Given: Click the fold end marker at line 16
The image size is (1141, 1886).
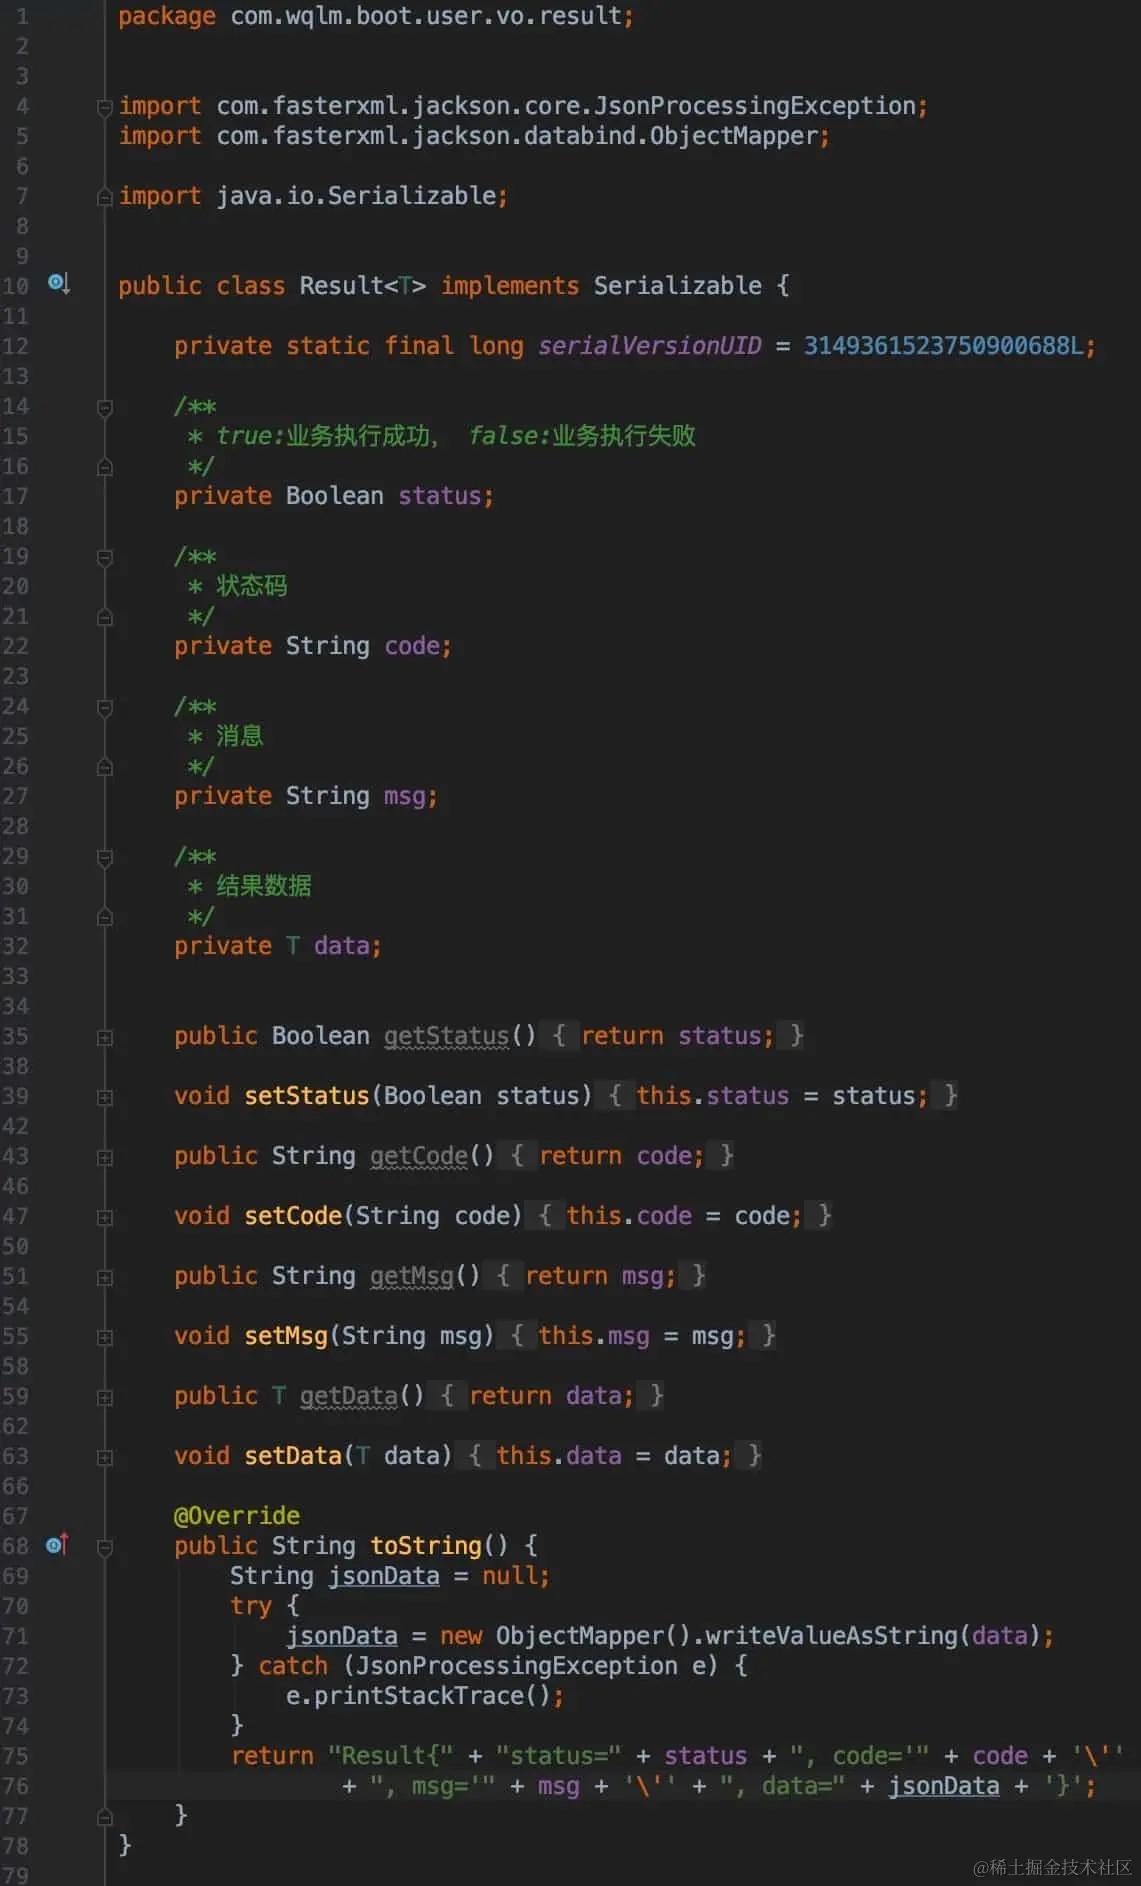Looking at the screenshot, I should (x=104, y=467).
